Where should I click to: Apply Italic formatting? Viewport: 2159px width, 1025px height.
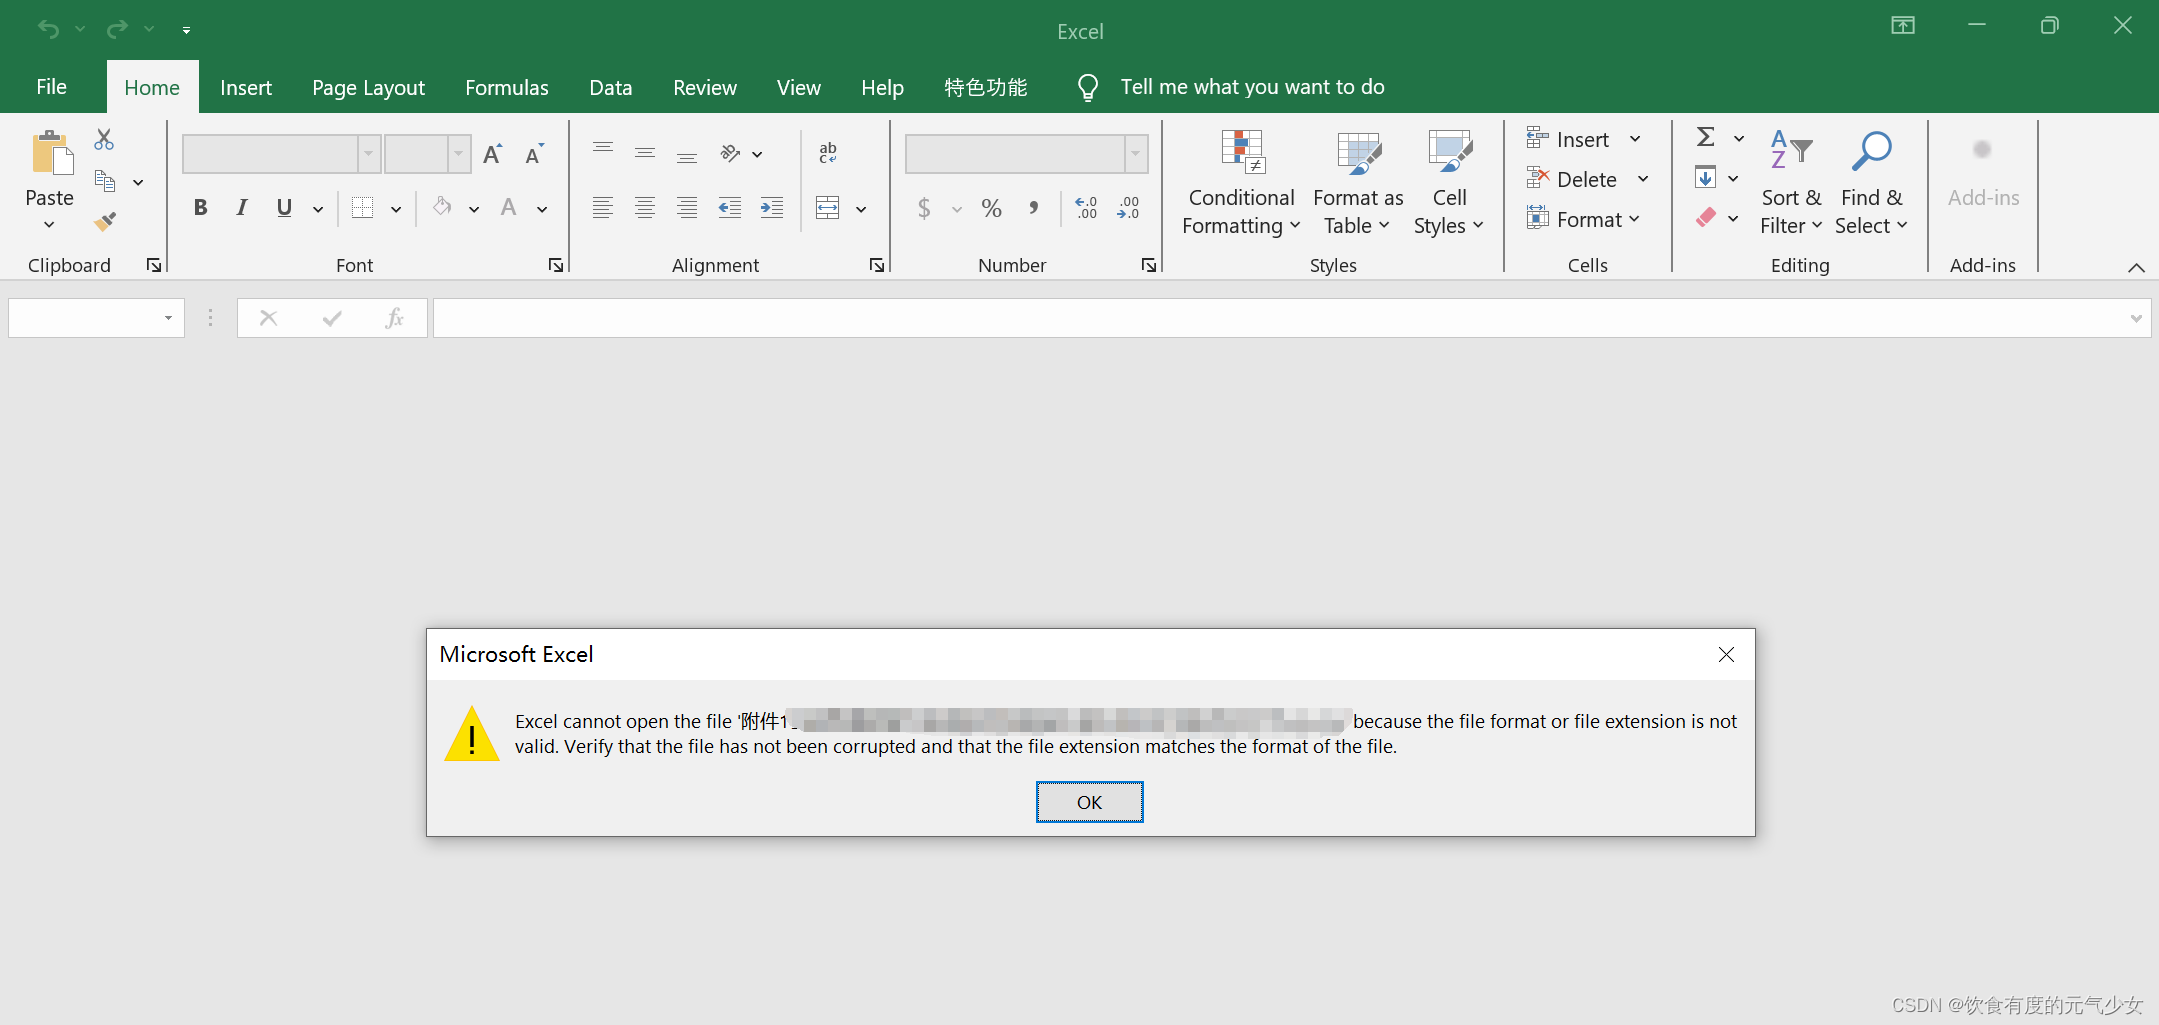241,207
